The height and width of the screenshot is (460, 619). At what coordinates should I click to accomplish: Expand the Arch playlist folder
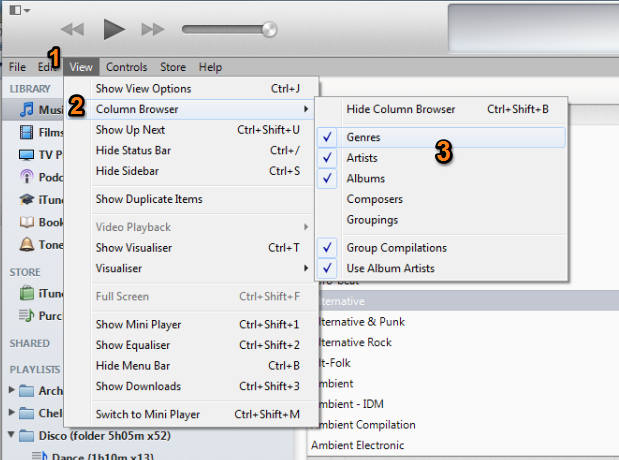[12, 390]
